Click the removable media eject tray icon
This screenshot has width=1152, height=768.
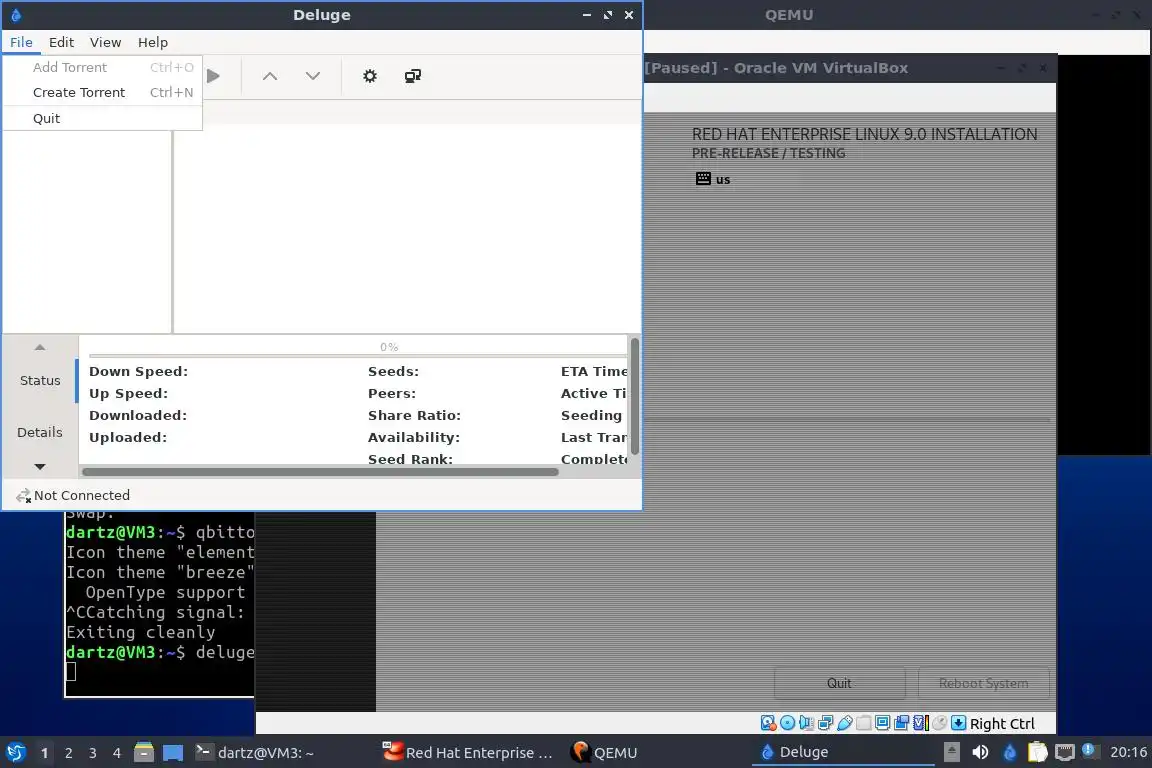click(x=951, y=752)
